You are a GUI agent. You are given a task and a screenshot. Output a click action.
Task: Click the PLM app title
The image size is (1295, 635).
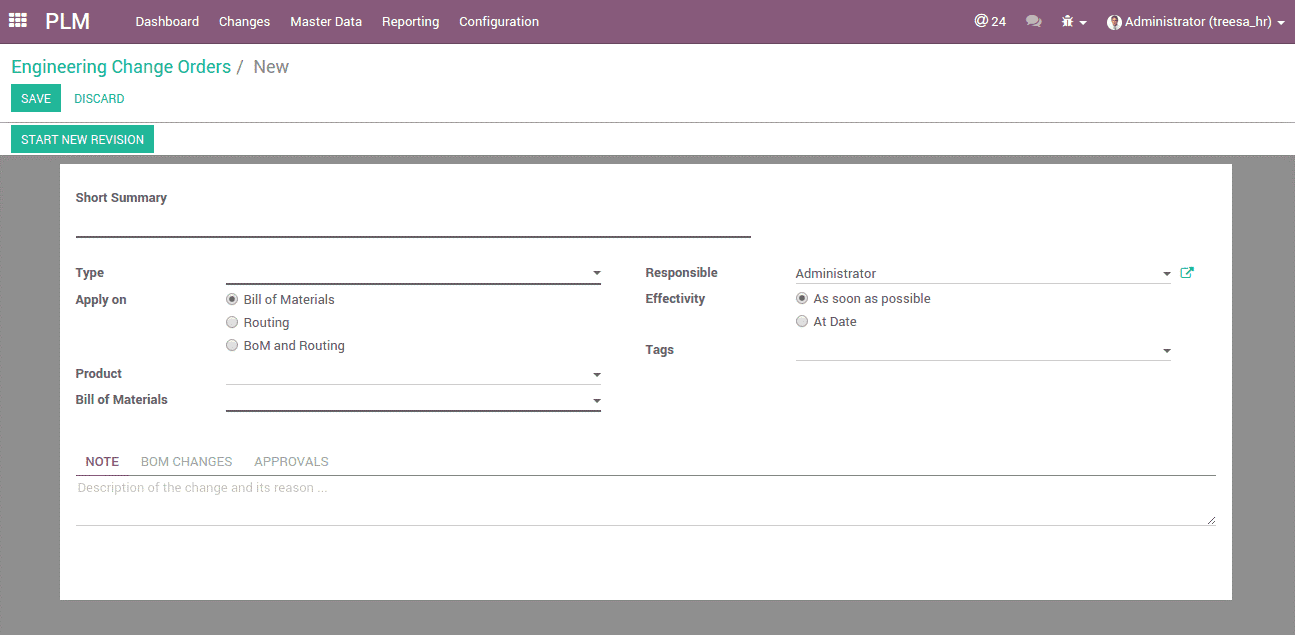tap(67, 21)
